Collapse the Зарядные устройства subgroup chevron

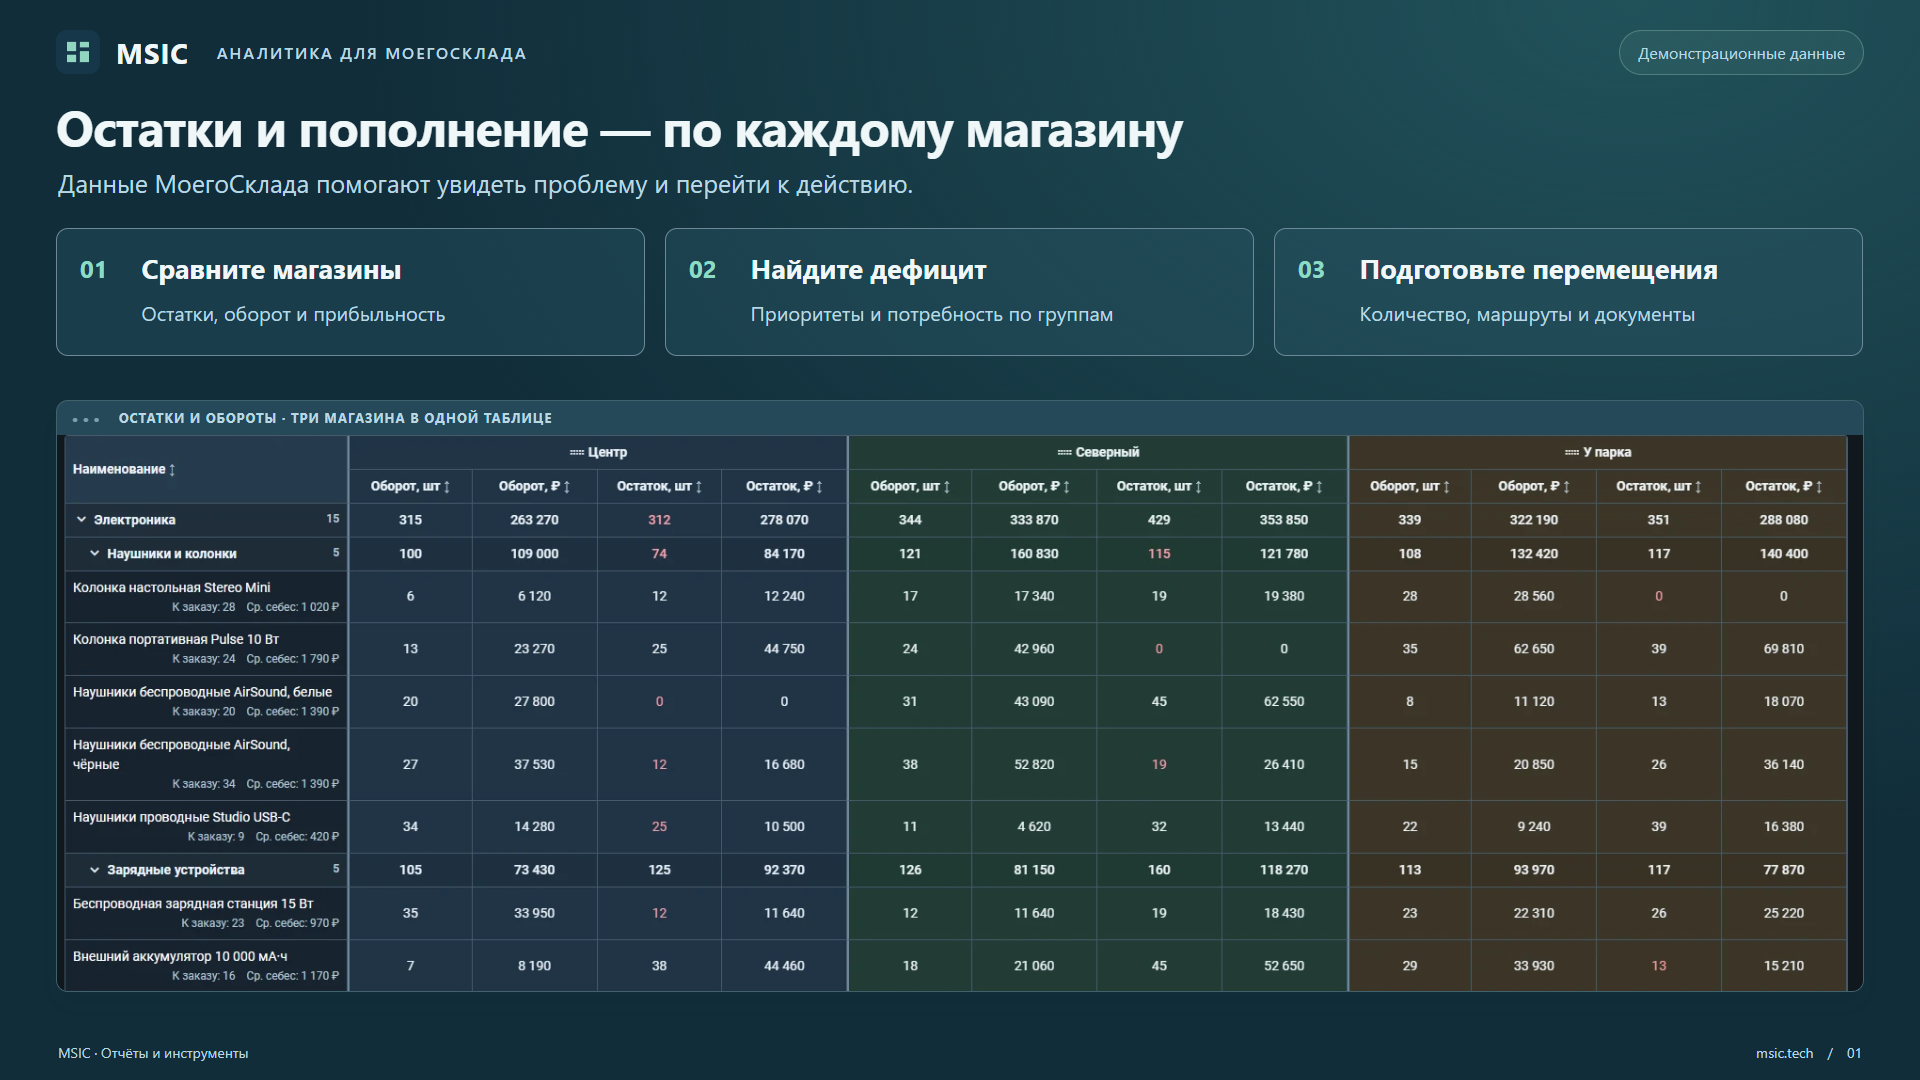tap(95, 870)
